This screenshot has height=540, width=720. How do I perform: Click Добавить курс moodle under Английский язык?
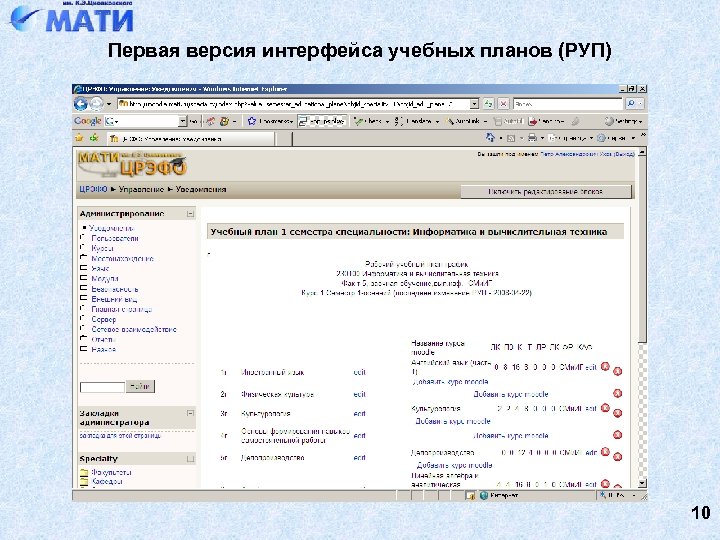click(450, 382)
